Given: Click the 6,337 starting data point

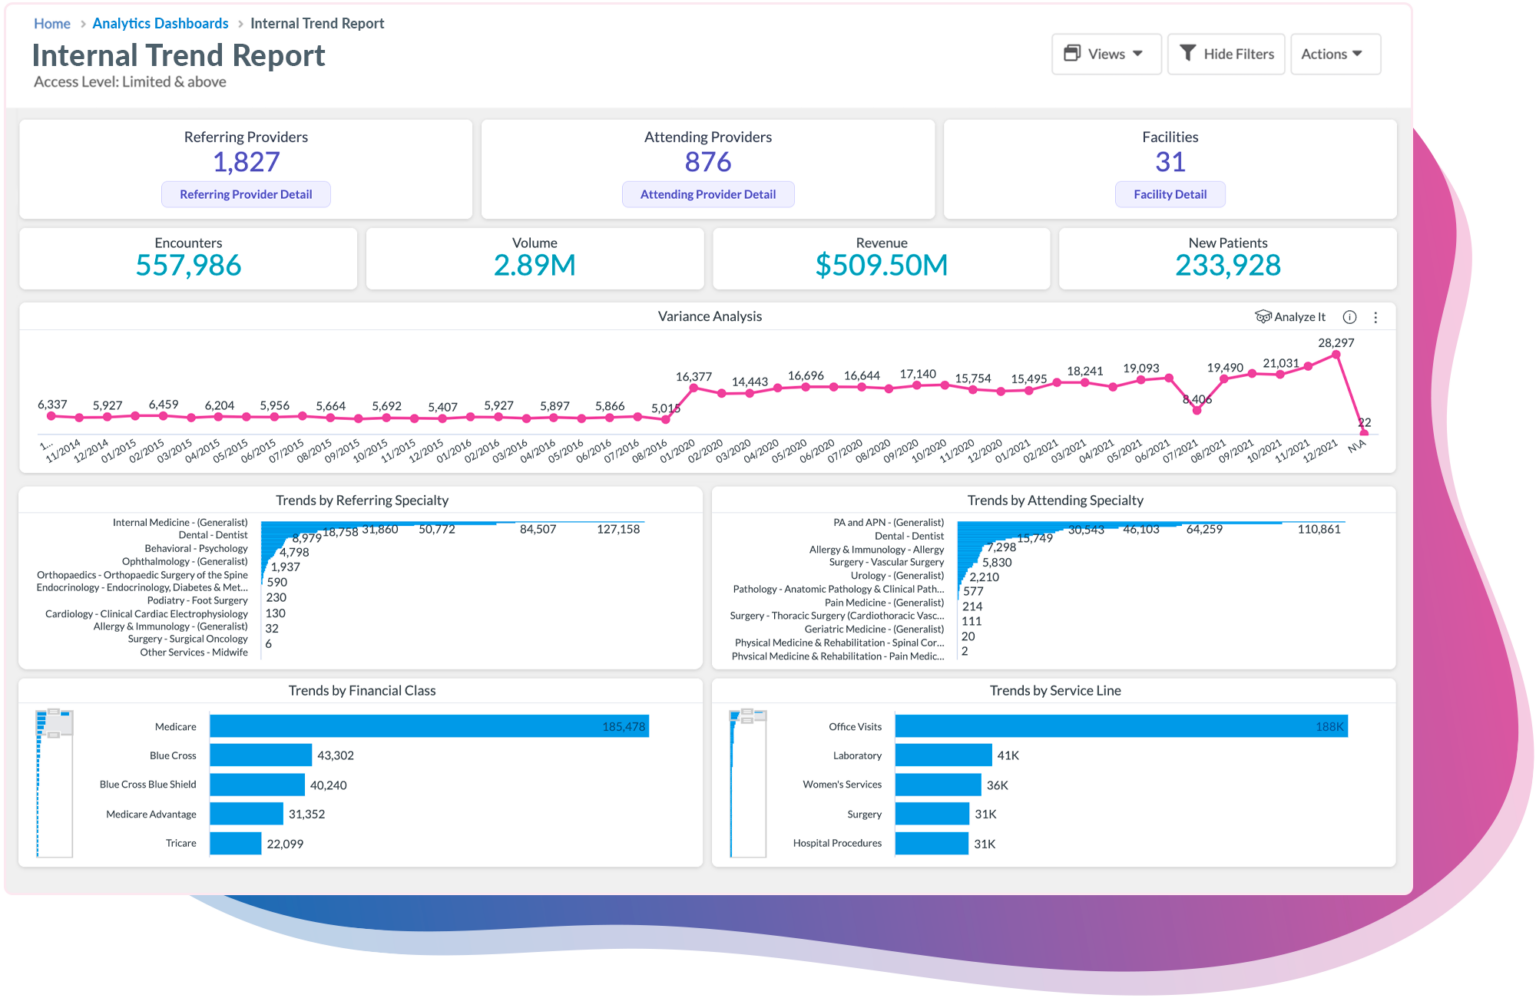Looking at the screenshot, I should [x=52, y=416].
